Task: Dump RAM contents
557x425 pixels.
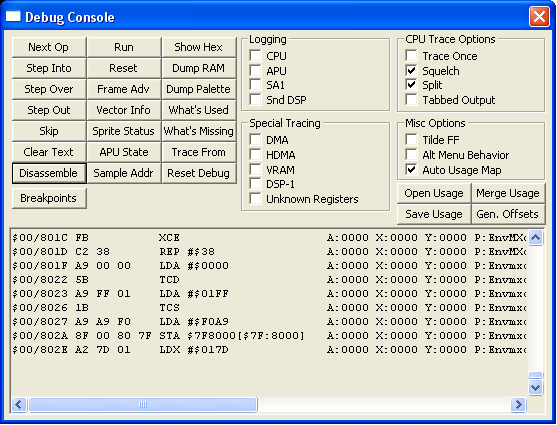Action: point(199,68)
